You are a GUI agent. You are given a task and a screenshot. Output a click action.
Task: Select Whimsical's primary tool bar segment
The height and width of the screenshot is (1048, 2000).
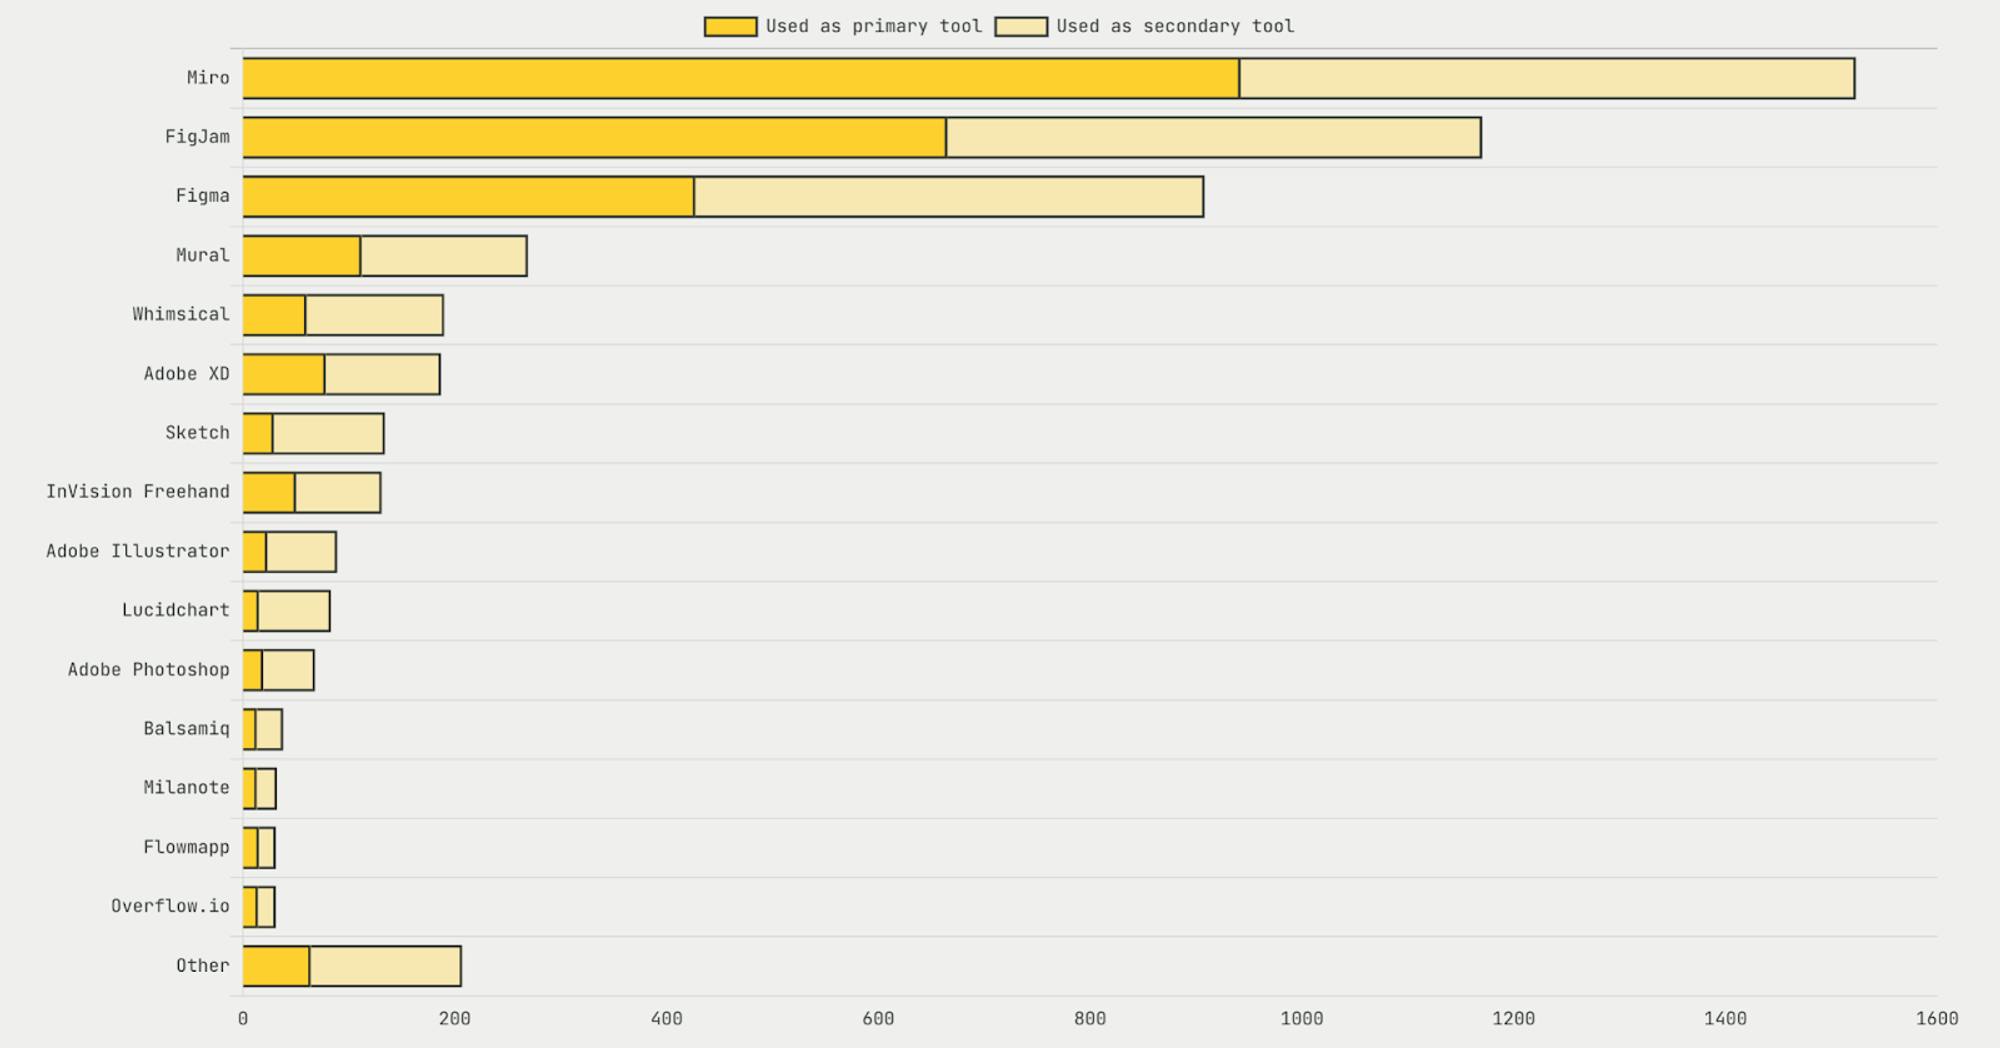274,314
